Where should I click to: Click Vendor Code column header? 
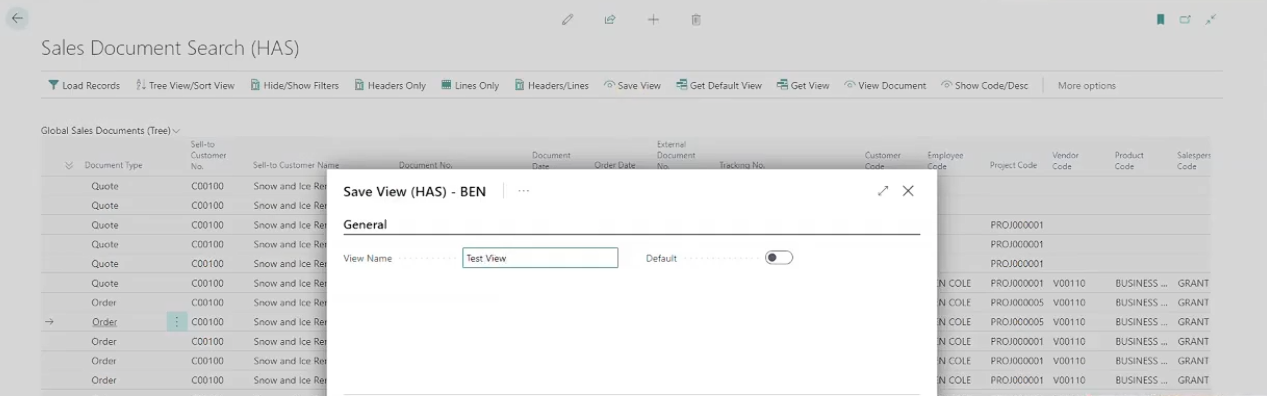(x=1065, y=160)
